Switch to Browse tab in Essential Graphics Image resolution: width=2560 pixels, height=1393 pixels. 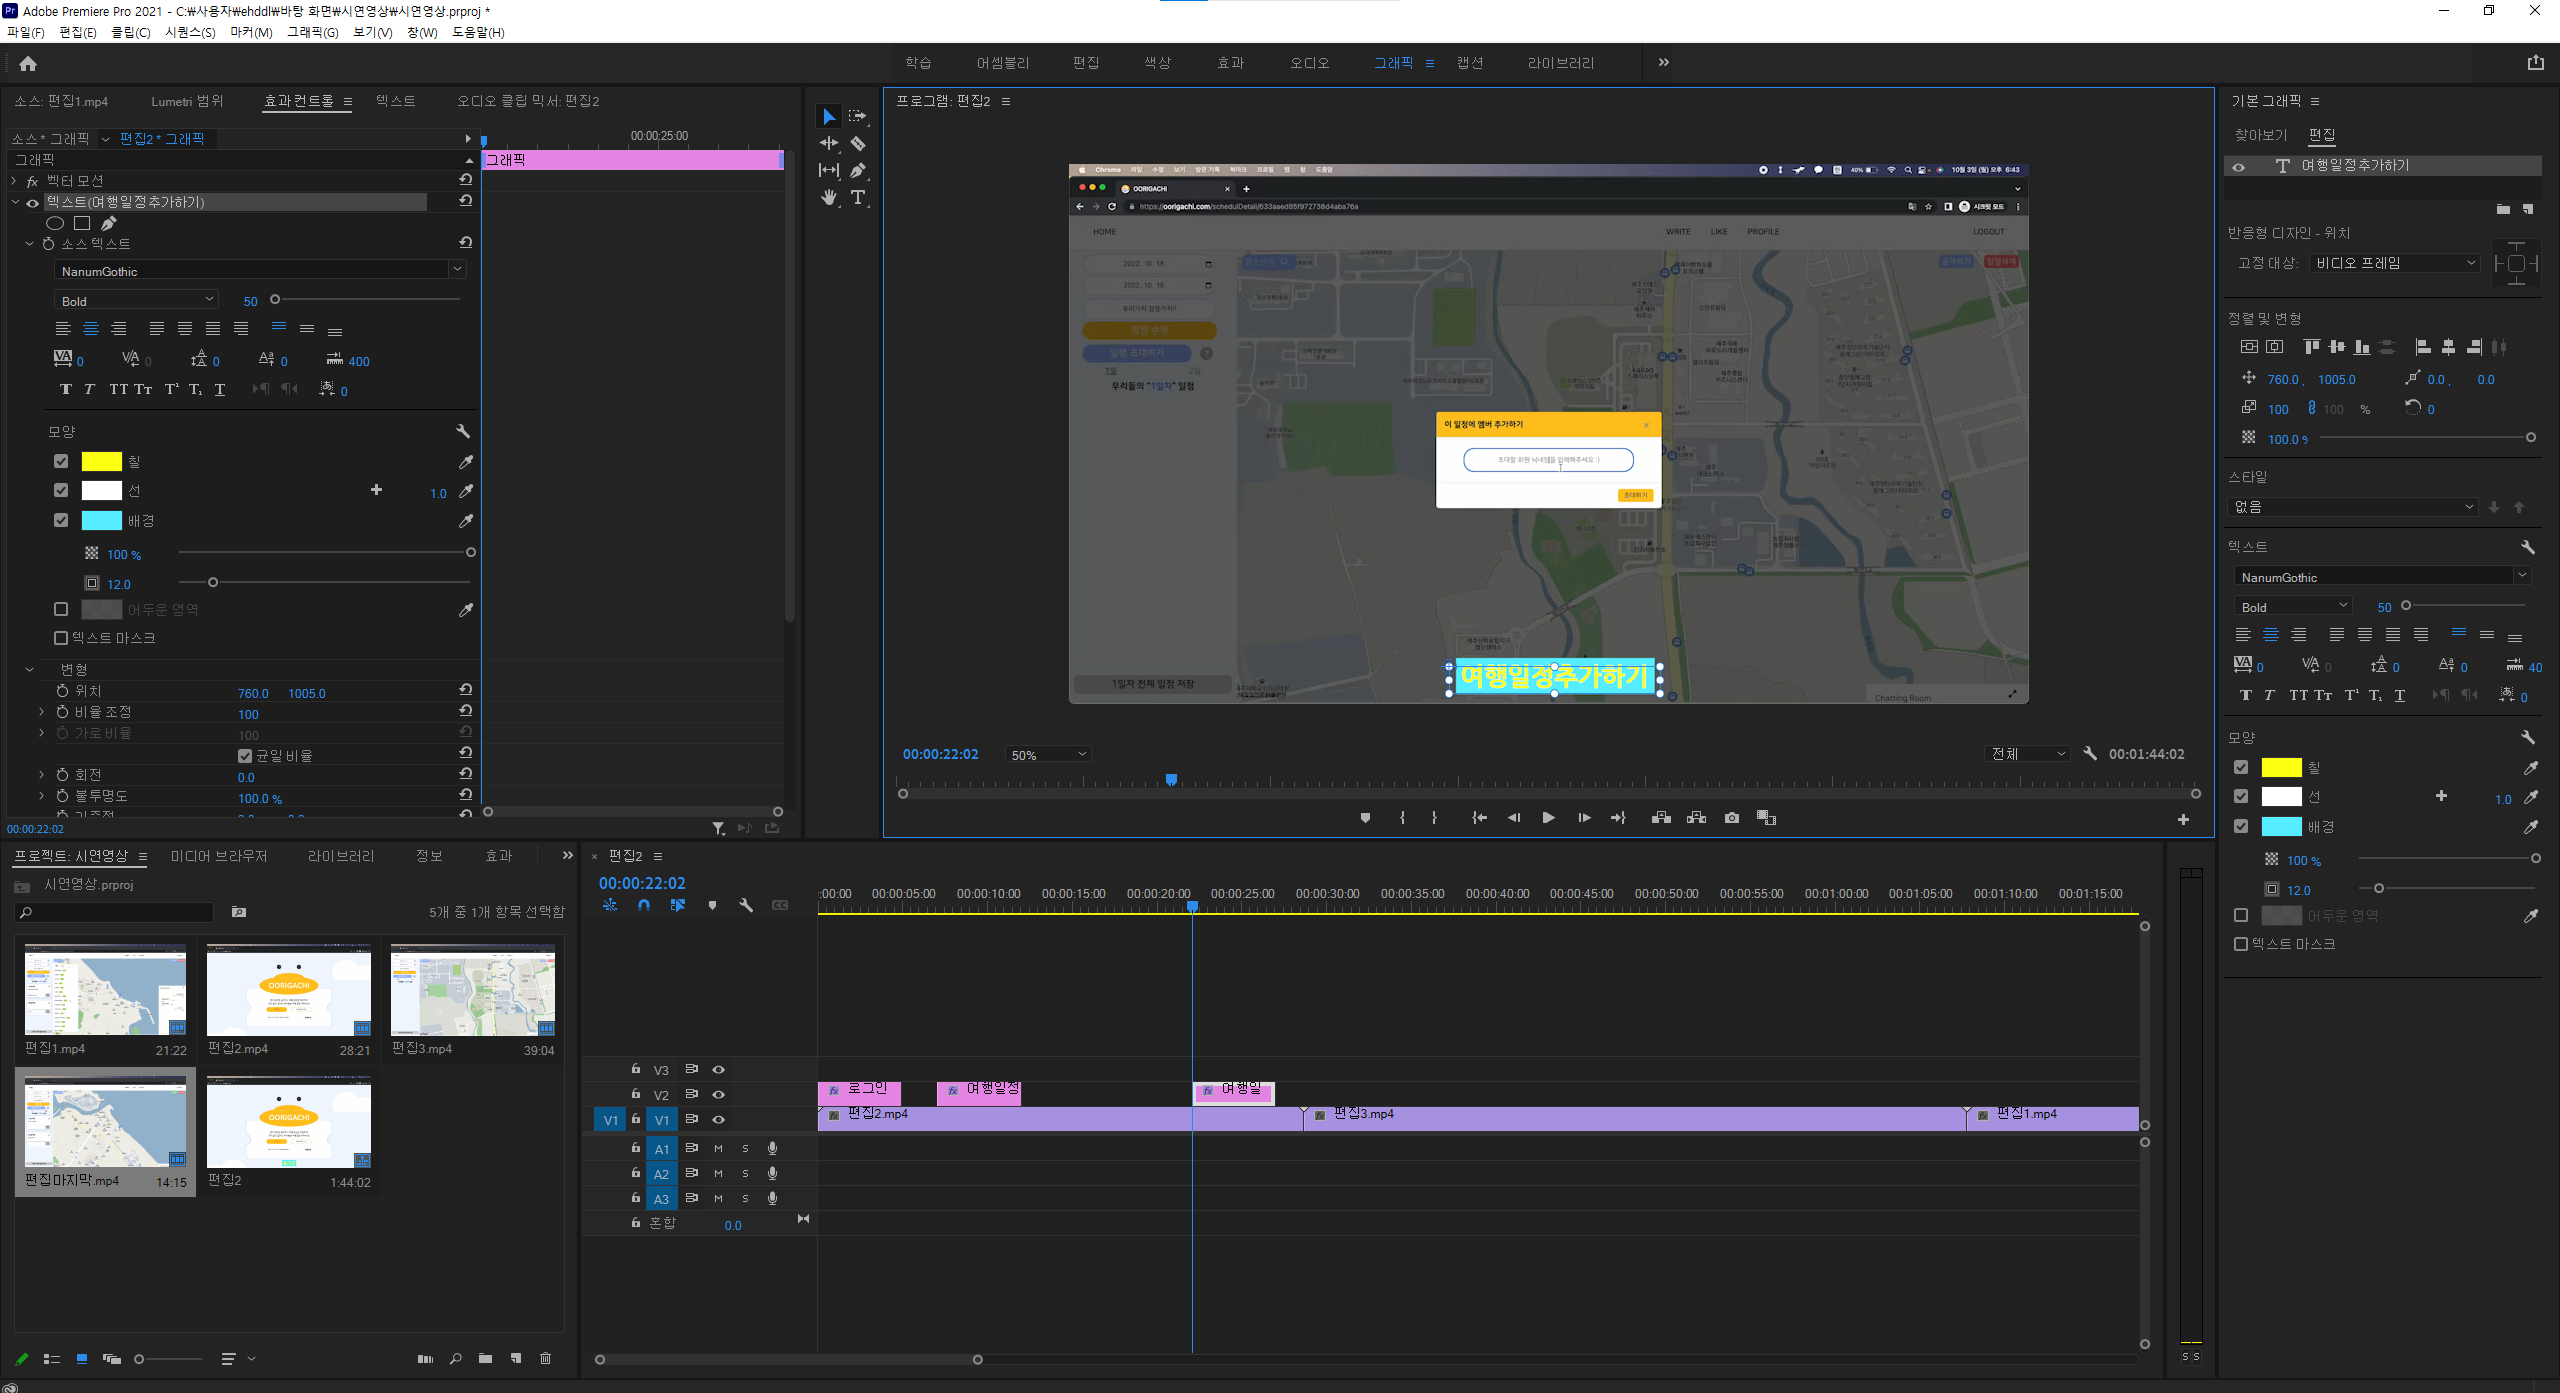[x=2260, y=135]
